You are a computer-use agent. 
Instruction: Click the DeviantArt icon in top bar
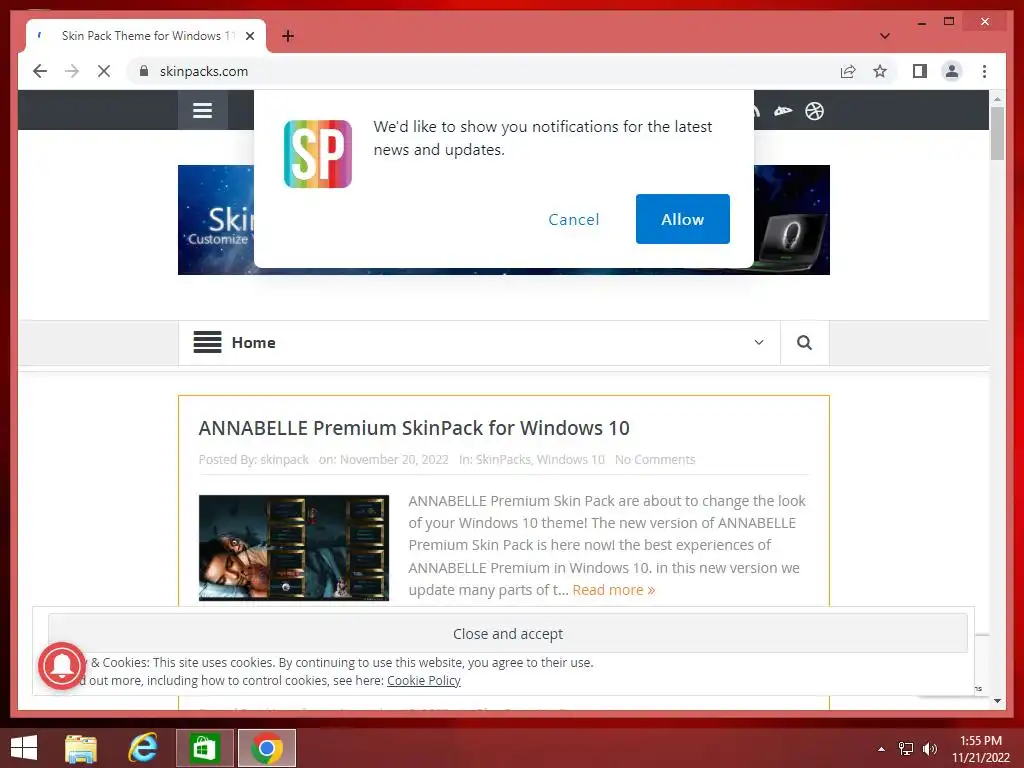(x=783, y=111)
